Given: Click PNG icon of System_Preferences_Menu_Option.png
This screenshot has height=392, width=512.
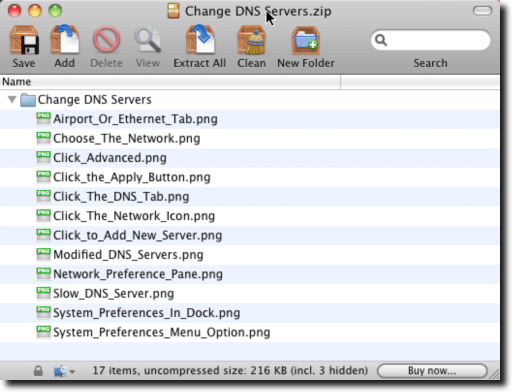Looking at the screenshot, I should [x=43, y=331].
